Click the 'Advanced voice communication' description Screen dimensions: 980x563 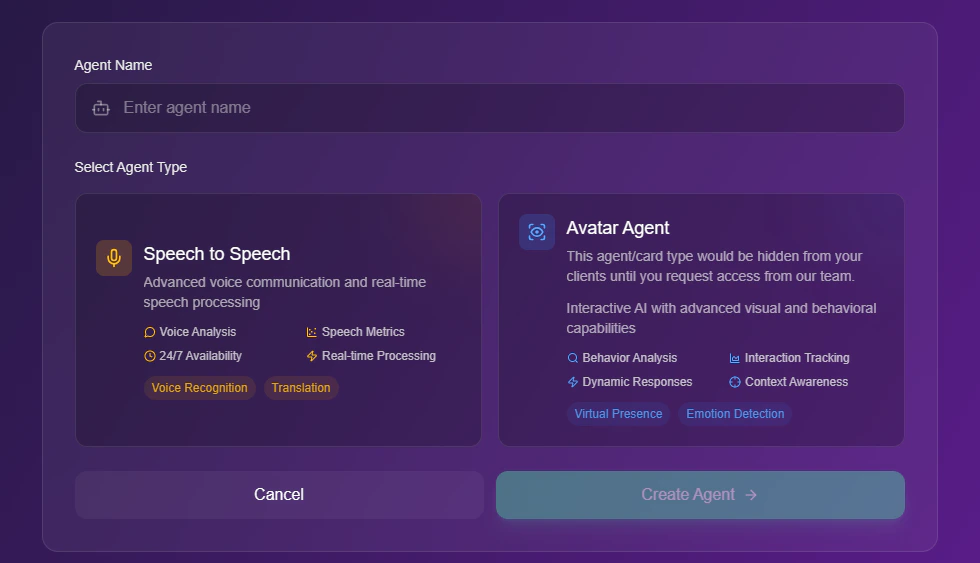tap(284, 292)
